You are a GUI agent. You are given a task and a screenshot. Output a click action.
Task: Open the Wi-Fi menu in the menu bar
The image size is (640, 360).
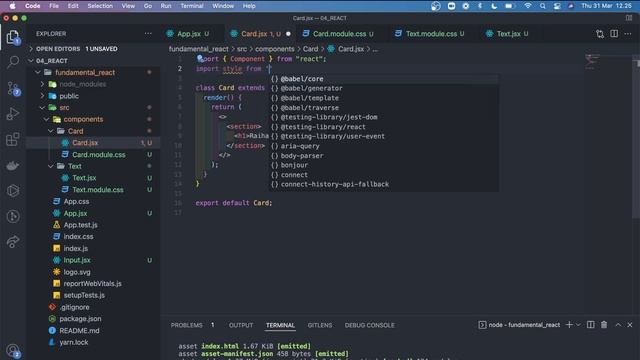tap(528, 6)
